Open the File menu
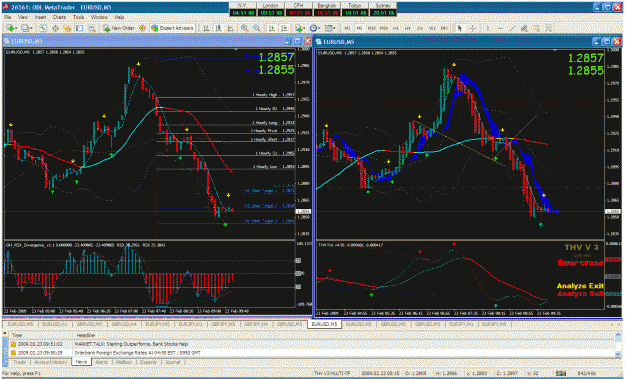This screenshot has width=625, height=379. (x=7, y=18)
